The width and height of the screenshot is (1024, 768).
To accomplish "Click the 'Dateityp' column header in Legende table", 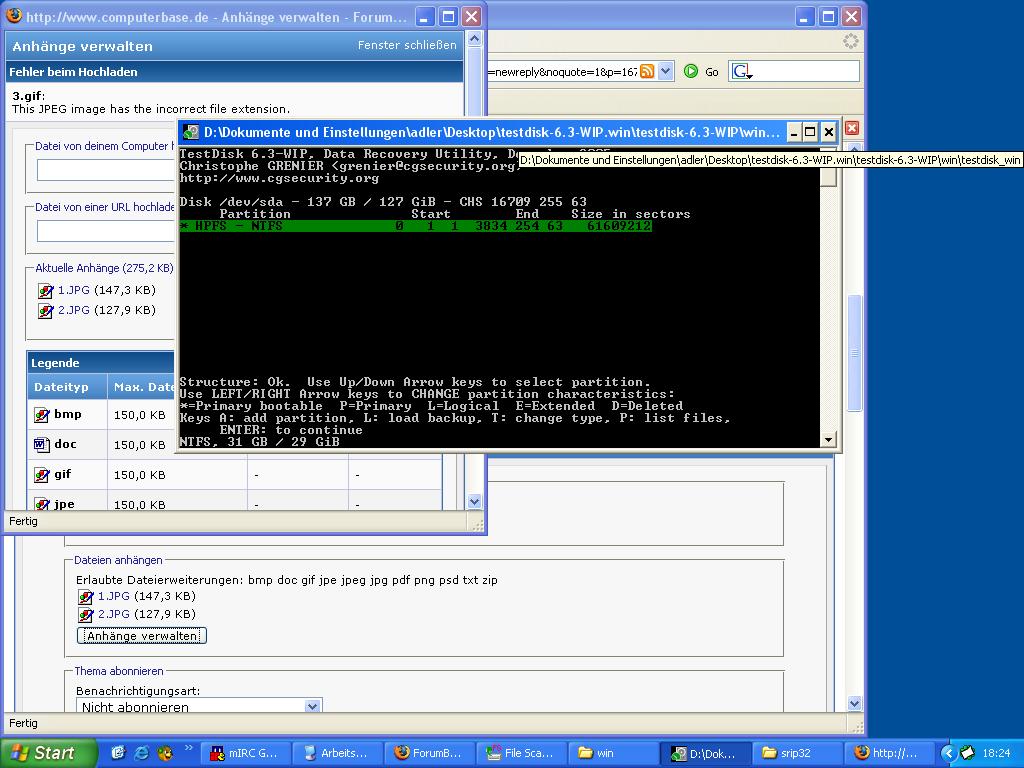I will [61, 387].
